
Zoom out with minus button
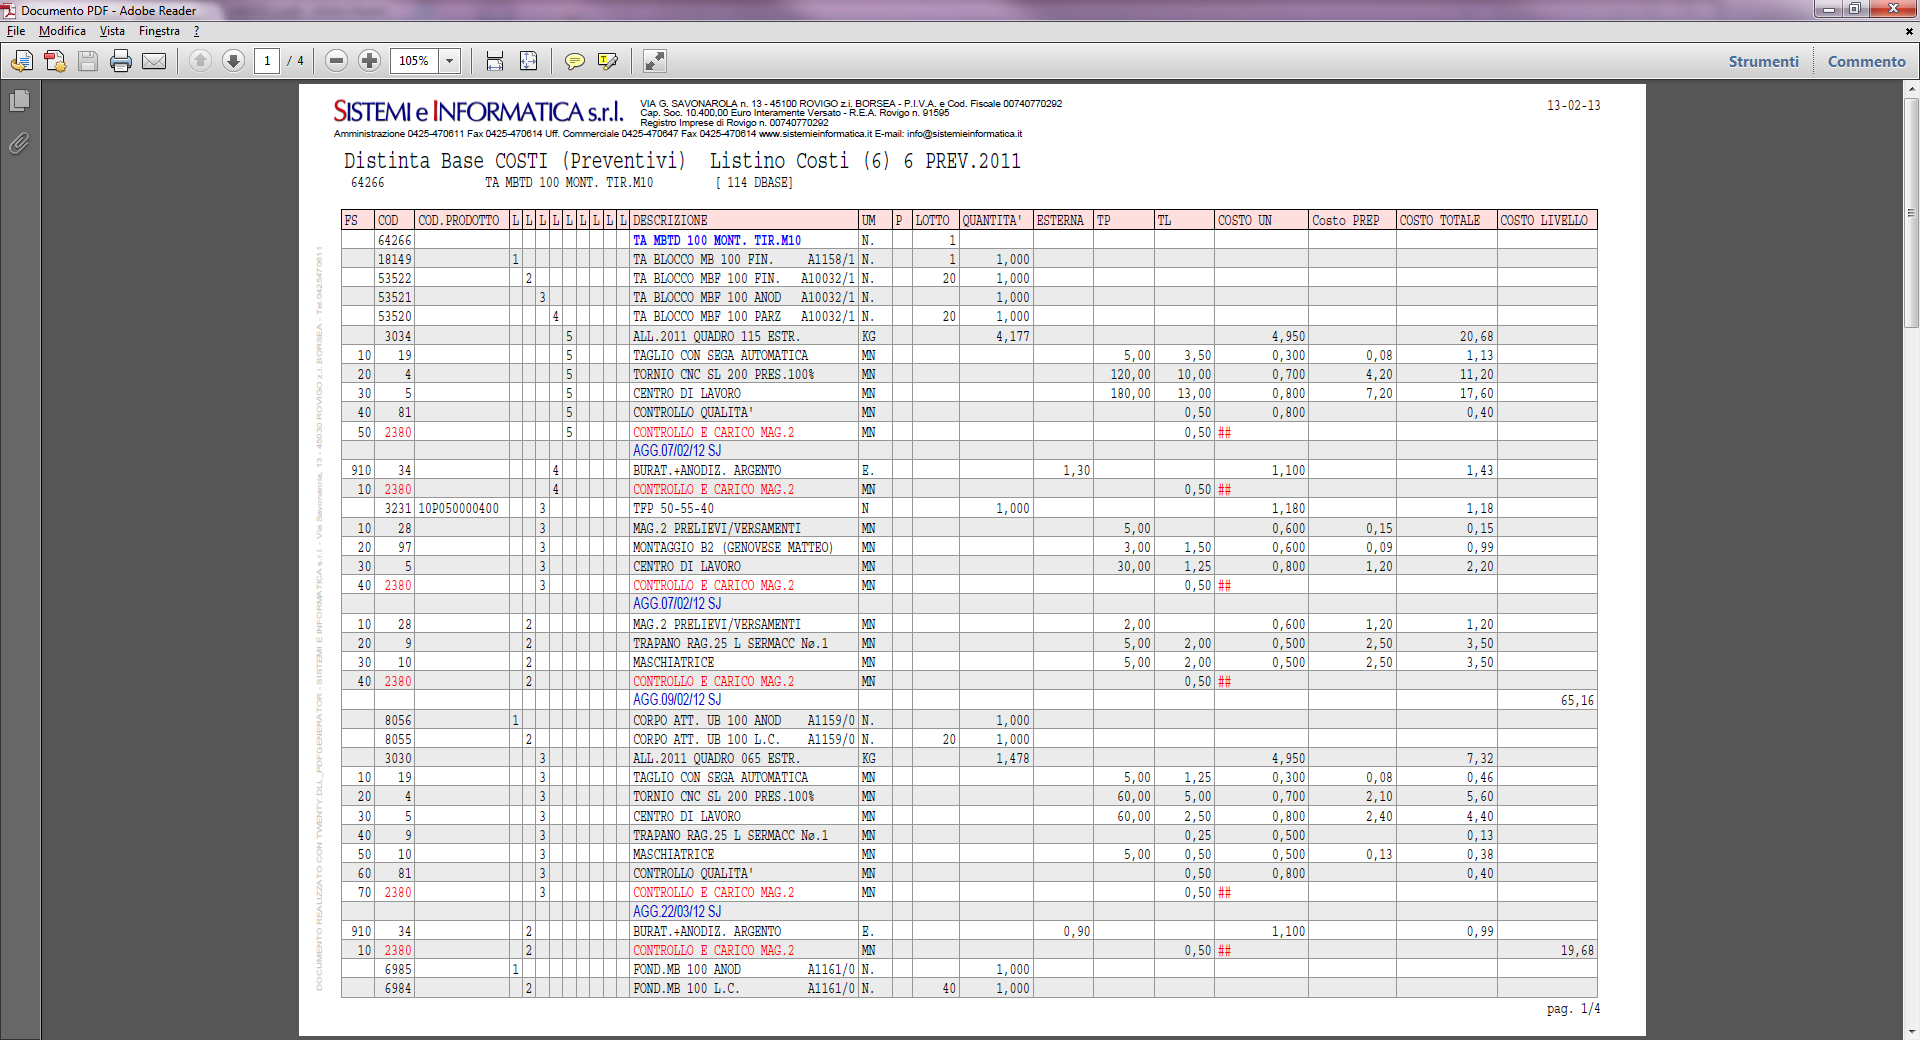[x=337, y=61]
